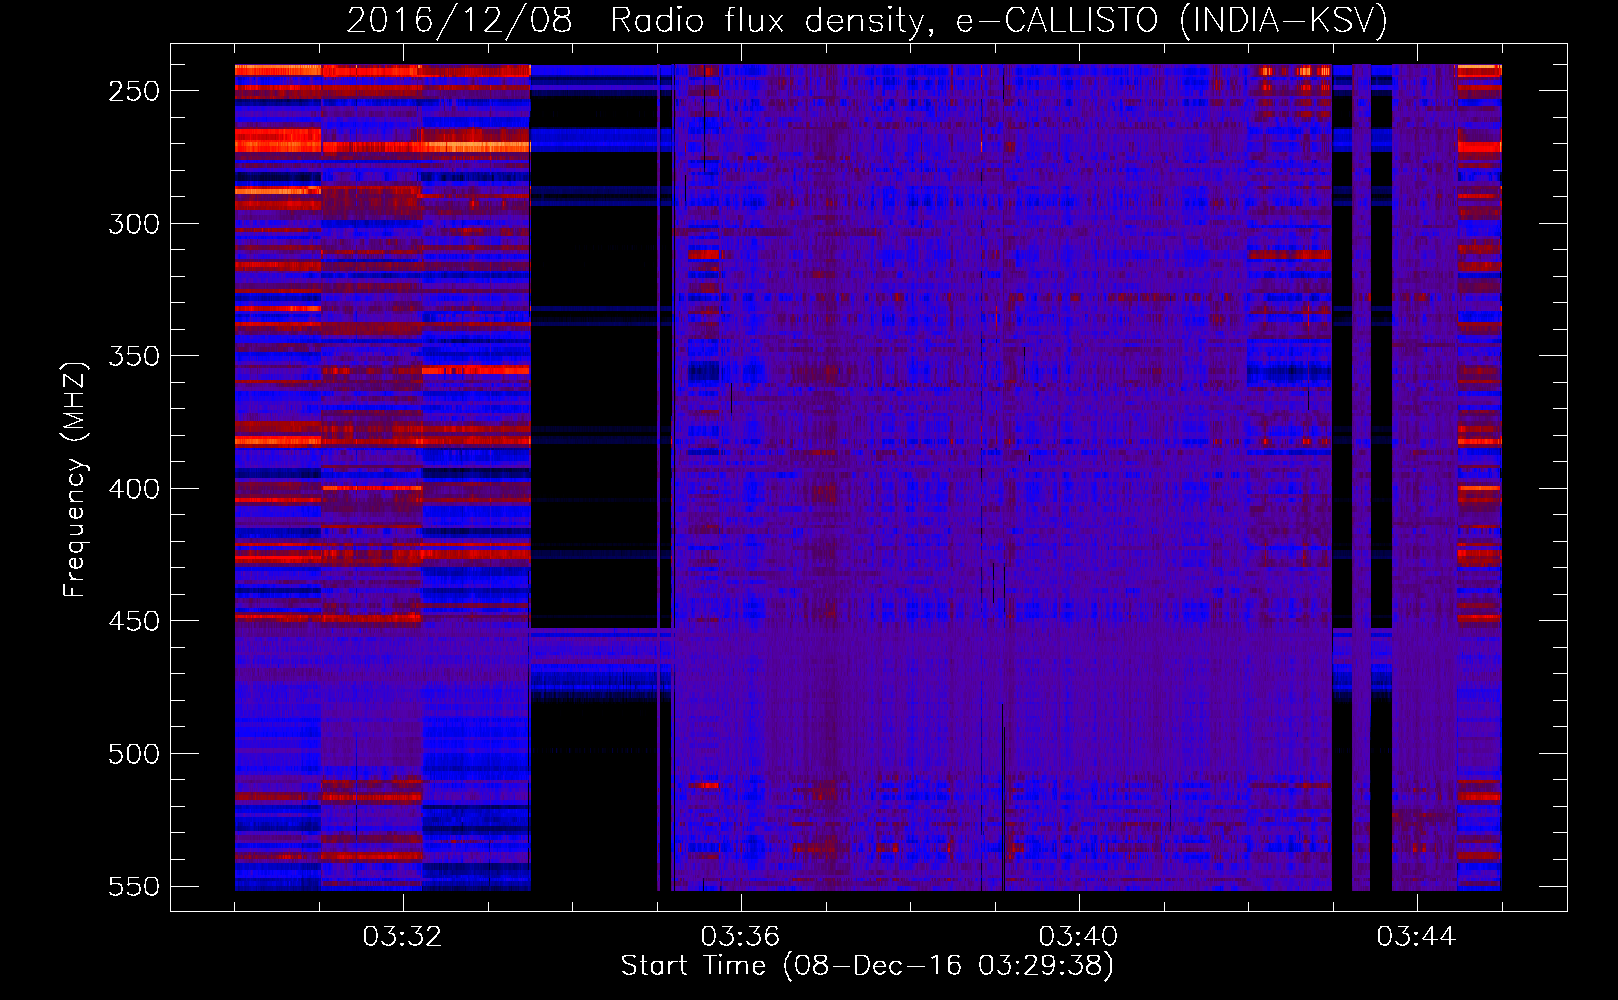Click the plot title 'Radio flux density, e-CALLISTO (INDIA-KSV)'
The height and width of the screenshot is (1000, 1618).
click(999, 21)
